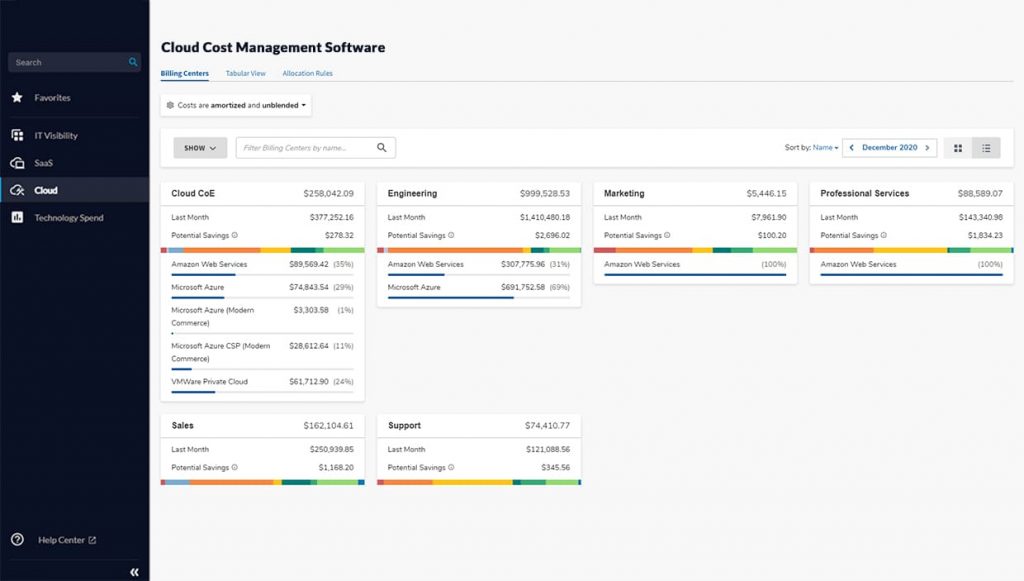Click the search magnifier in filter field
The image size is (1024, 581).
point(380,146)
